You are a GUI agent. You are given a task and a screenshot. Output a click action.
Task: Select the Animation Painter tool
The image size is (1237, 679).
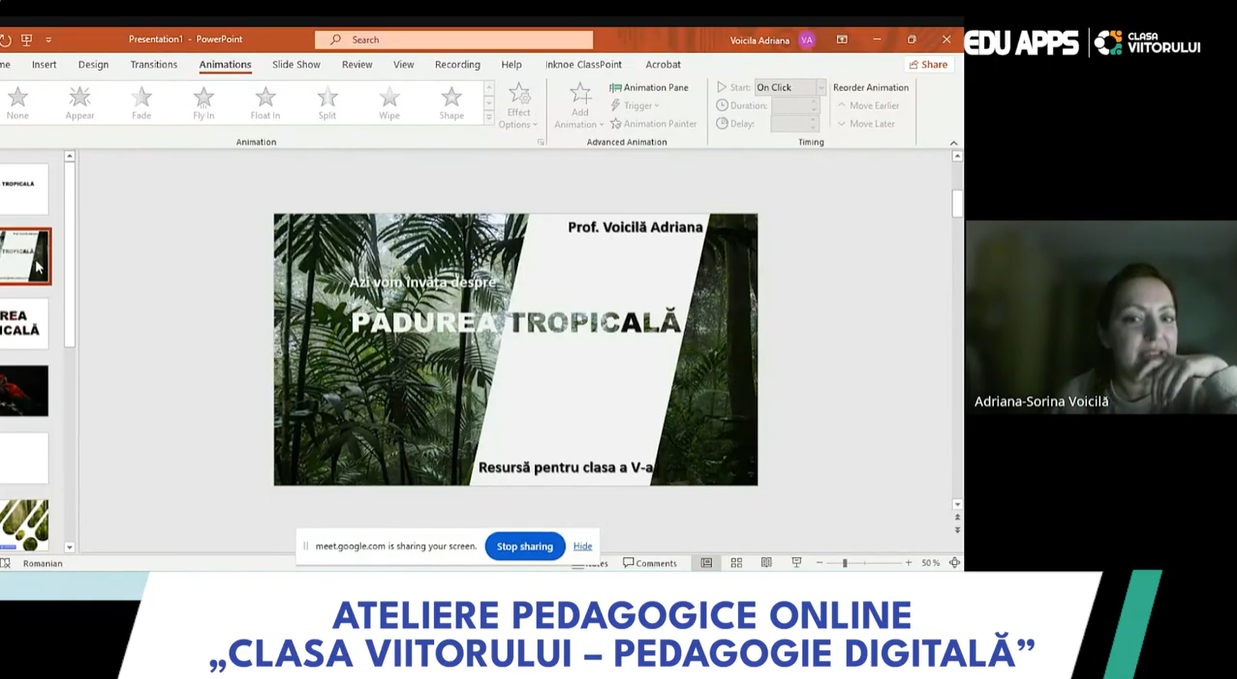[x=653, y=123]
